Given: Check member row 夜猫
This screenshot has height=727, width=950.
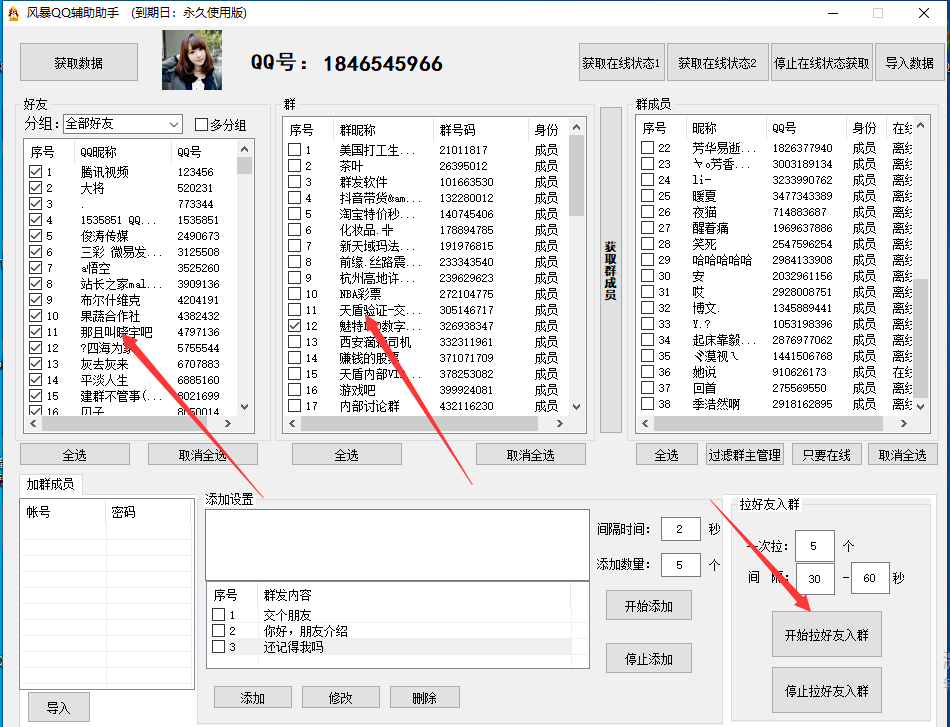Looking at the screenshot, I should (x=647, y=212).
